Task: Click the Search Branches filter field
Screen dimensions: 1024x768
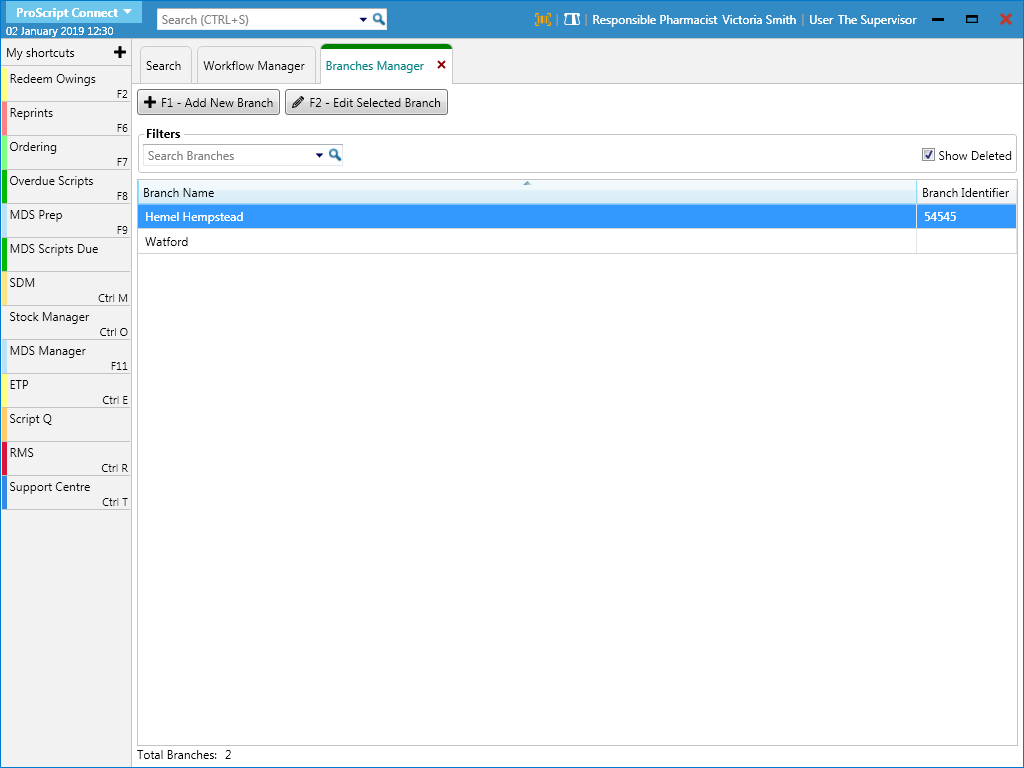Action: coord(229,155)
